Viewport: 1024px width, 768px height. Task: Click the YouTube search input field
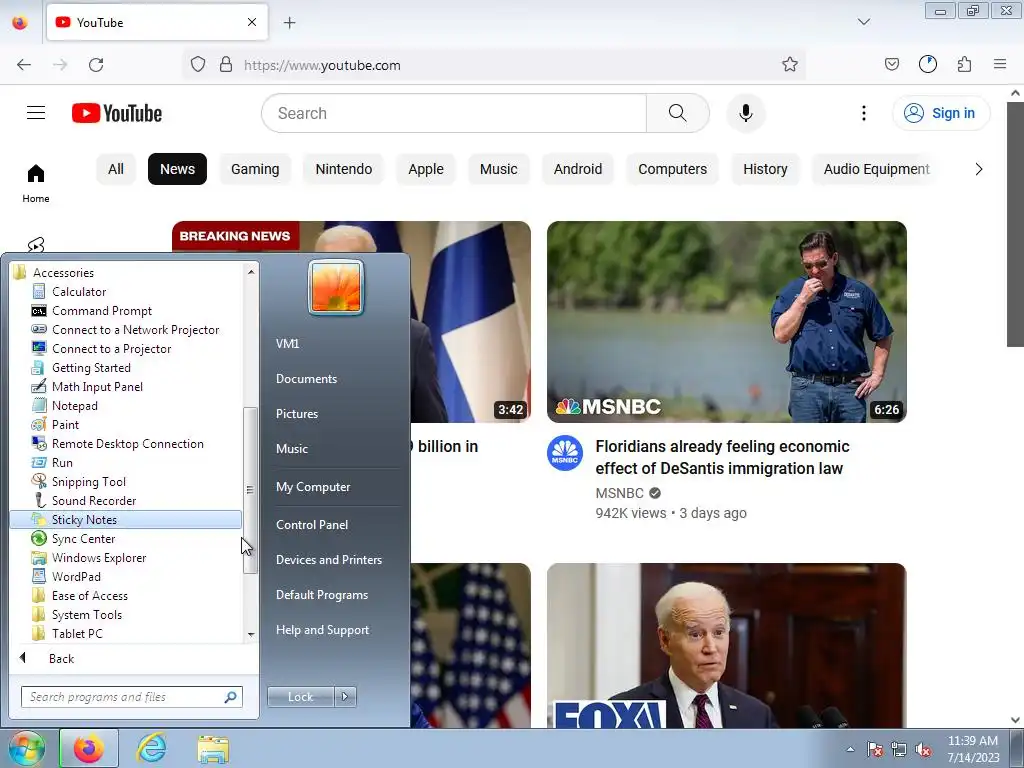[x=454, y=113]
